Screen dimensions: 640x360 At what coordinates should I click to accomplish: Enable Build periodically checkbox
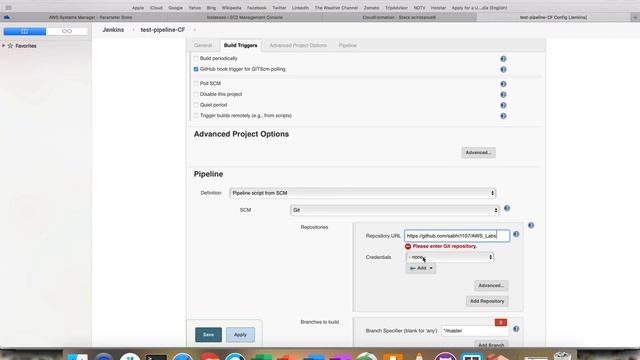click(196, 58)
